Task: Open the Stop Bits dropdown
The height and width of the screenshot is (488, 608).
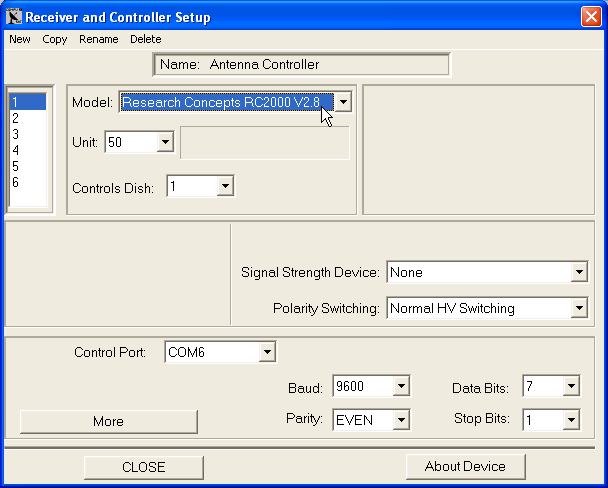Action: [x=551, y=420]
